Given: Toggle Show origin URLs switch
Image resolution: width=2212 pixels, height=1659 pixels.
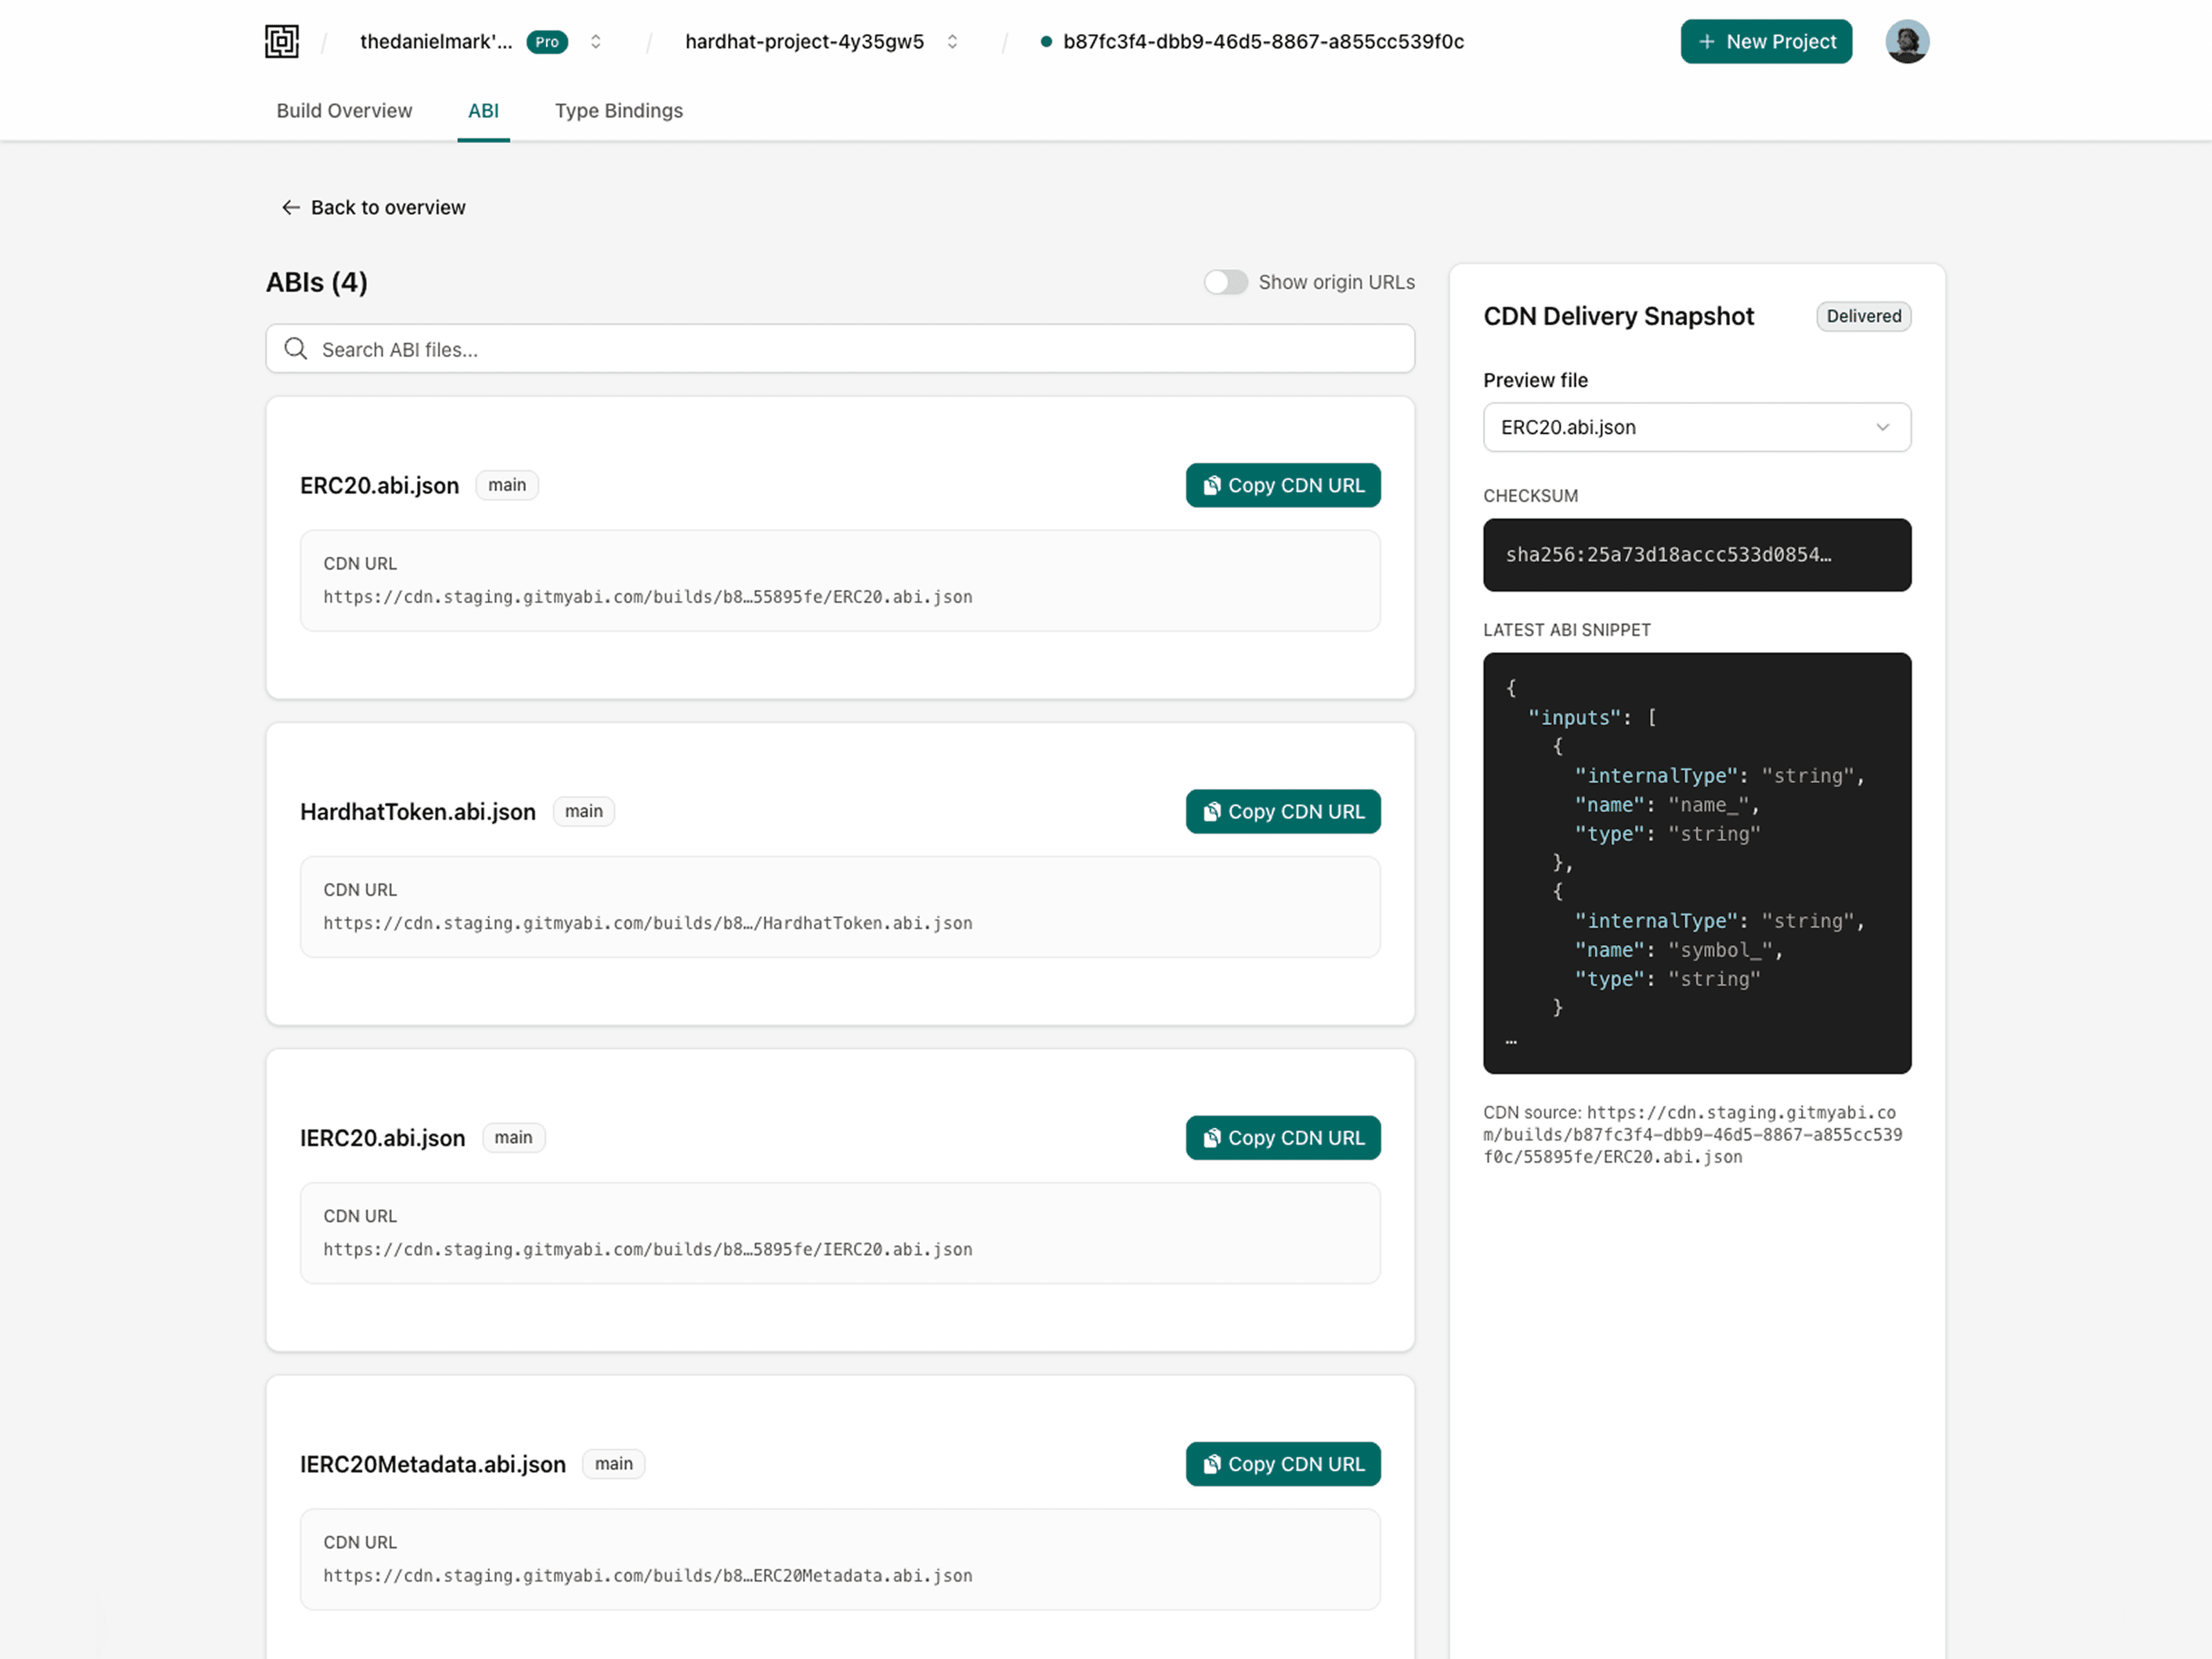Looking at the screenshot, I should (x=1225, y=282).
